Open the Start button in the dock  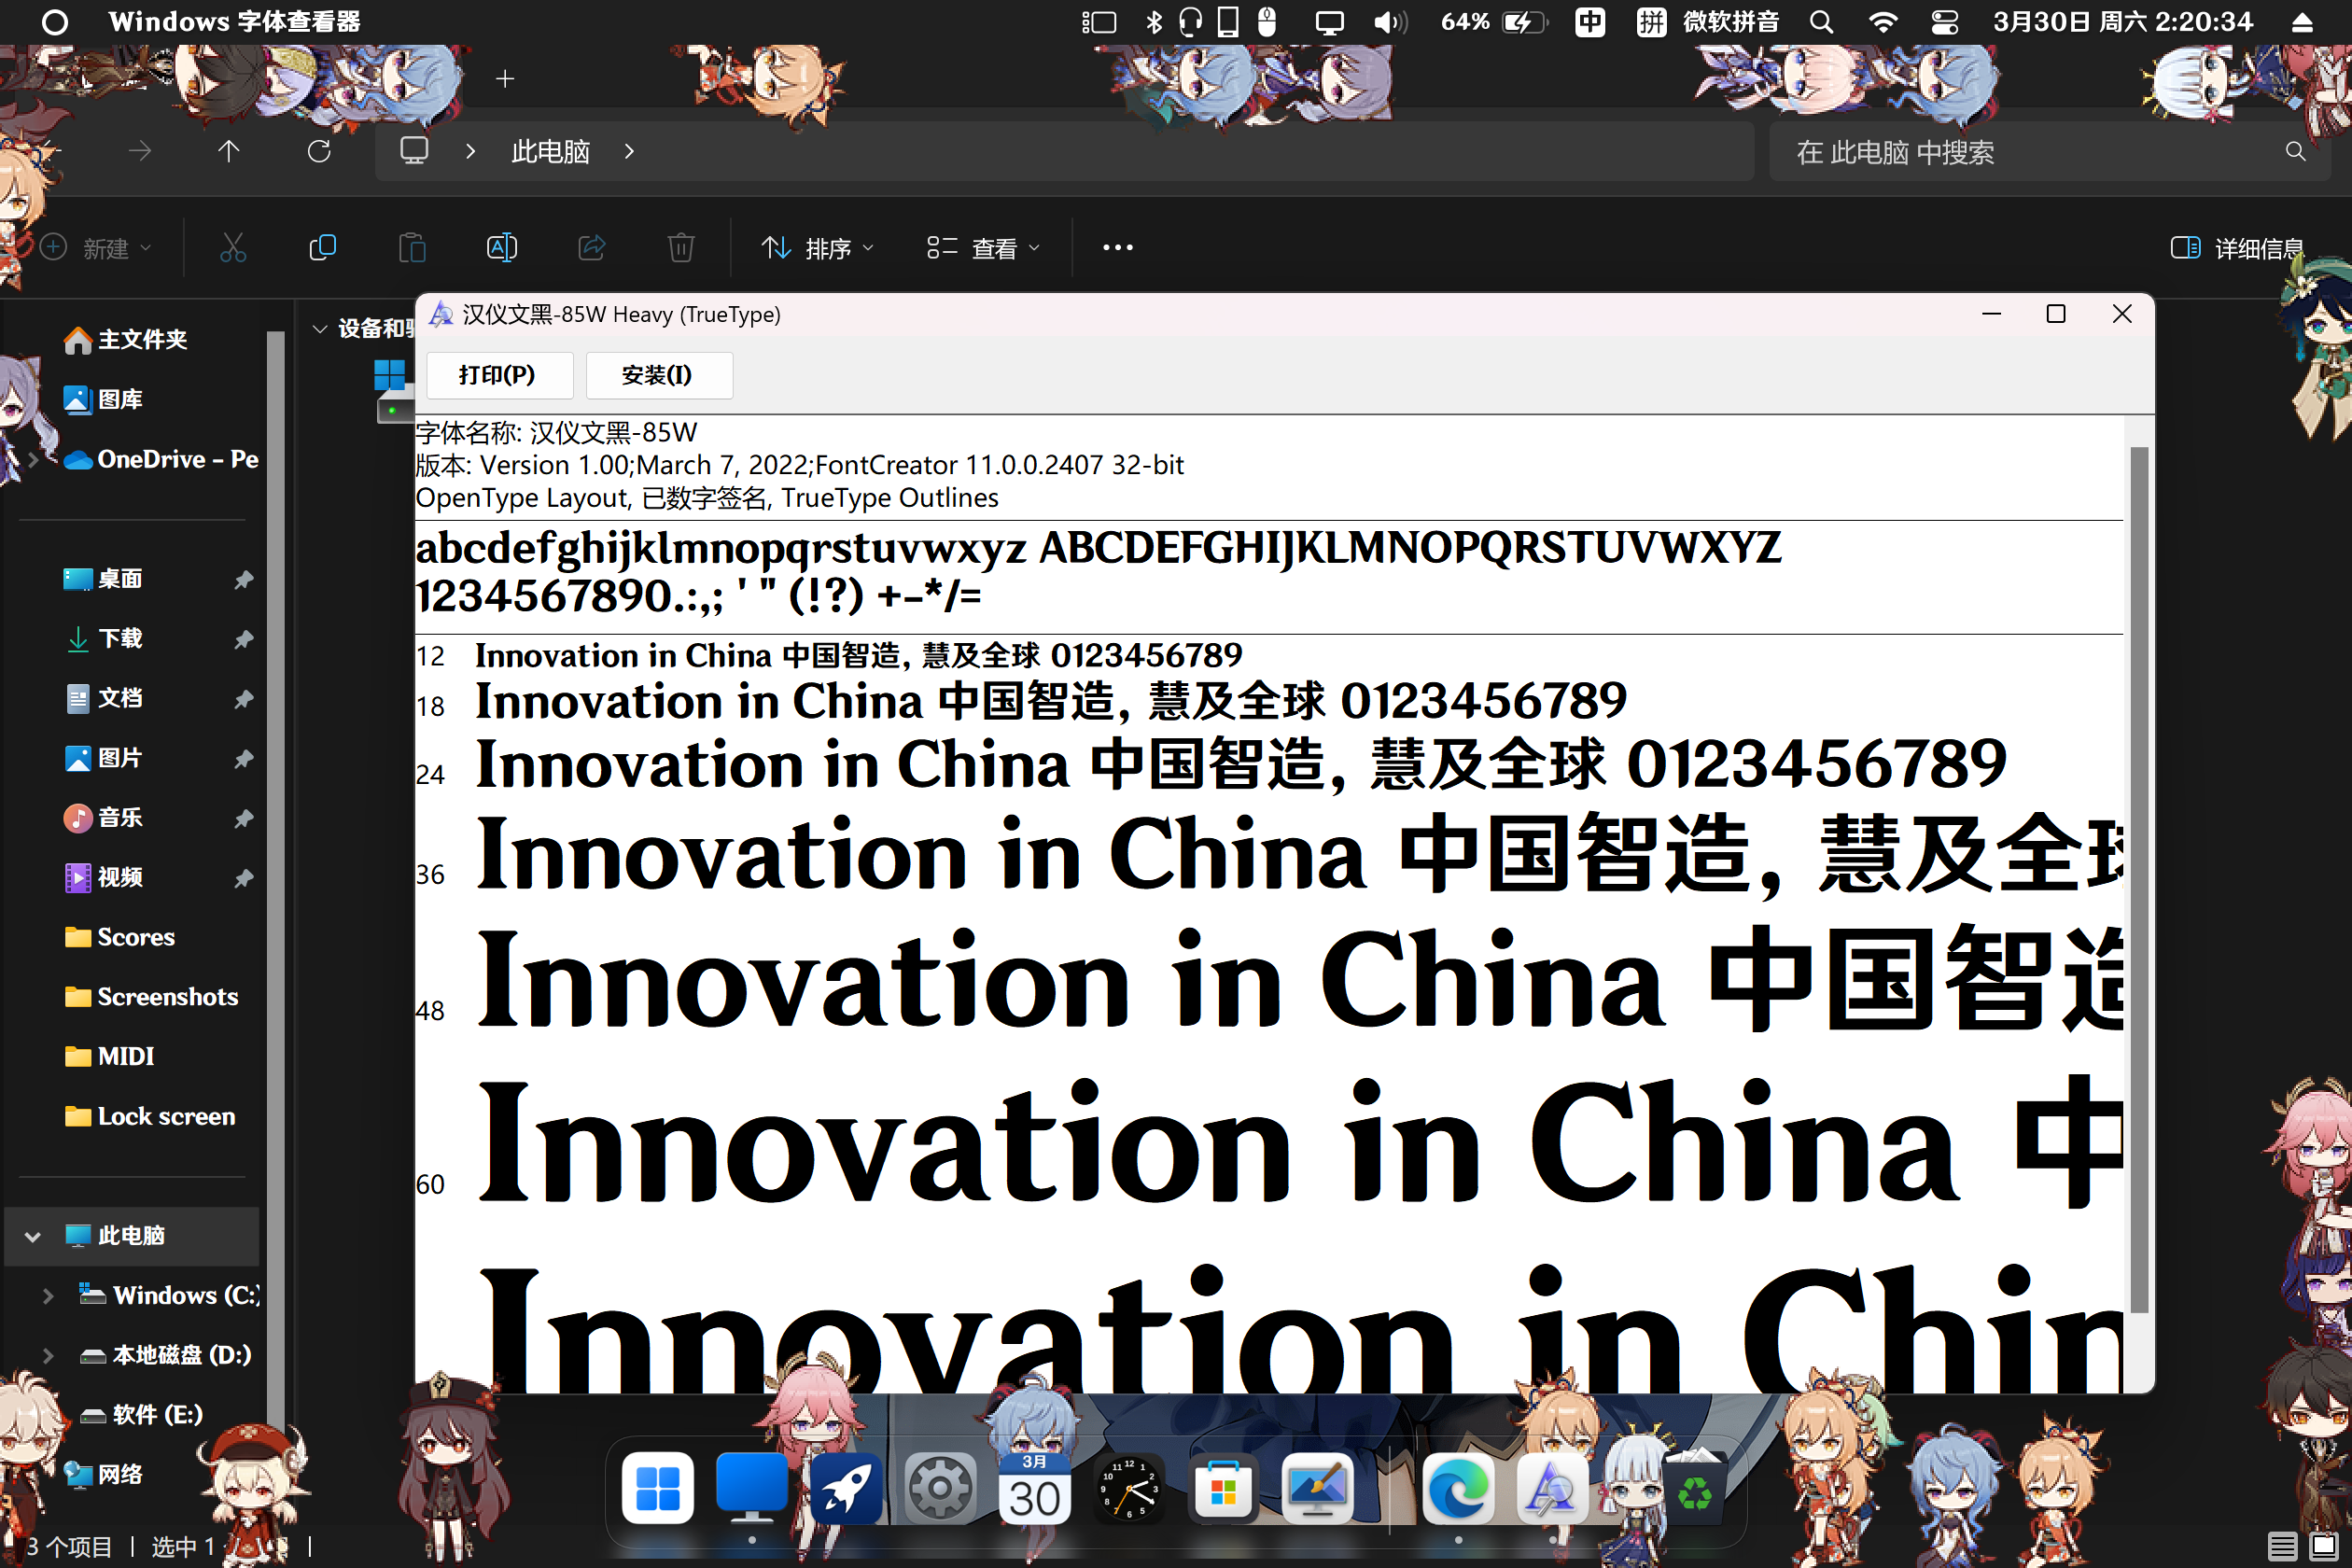click(657, 1489)
